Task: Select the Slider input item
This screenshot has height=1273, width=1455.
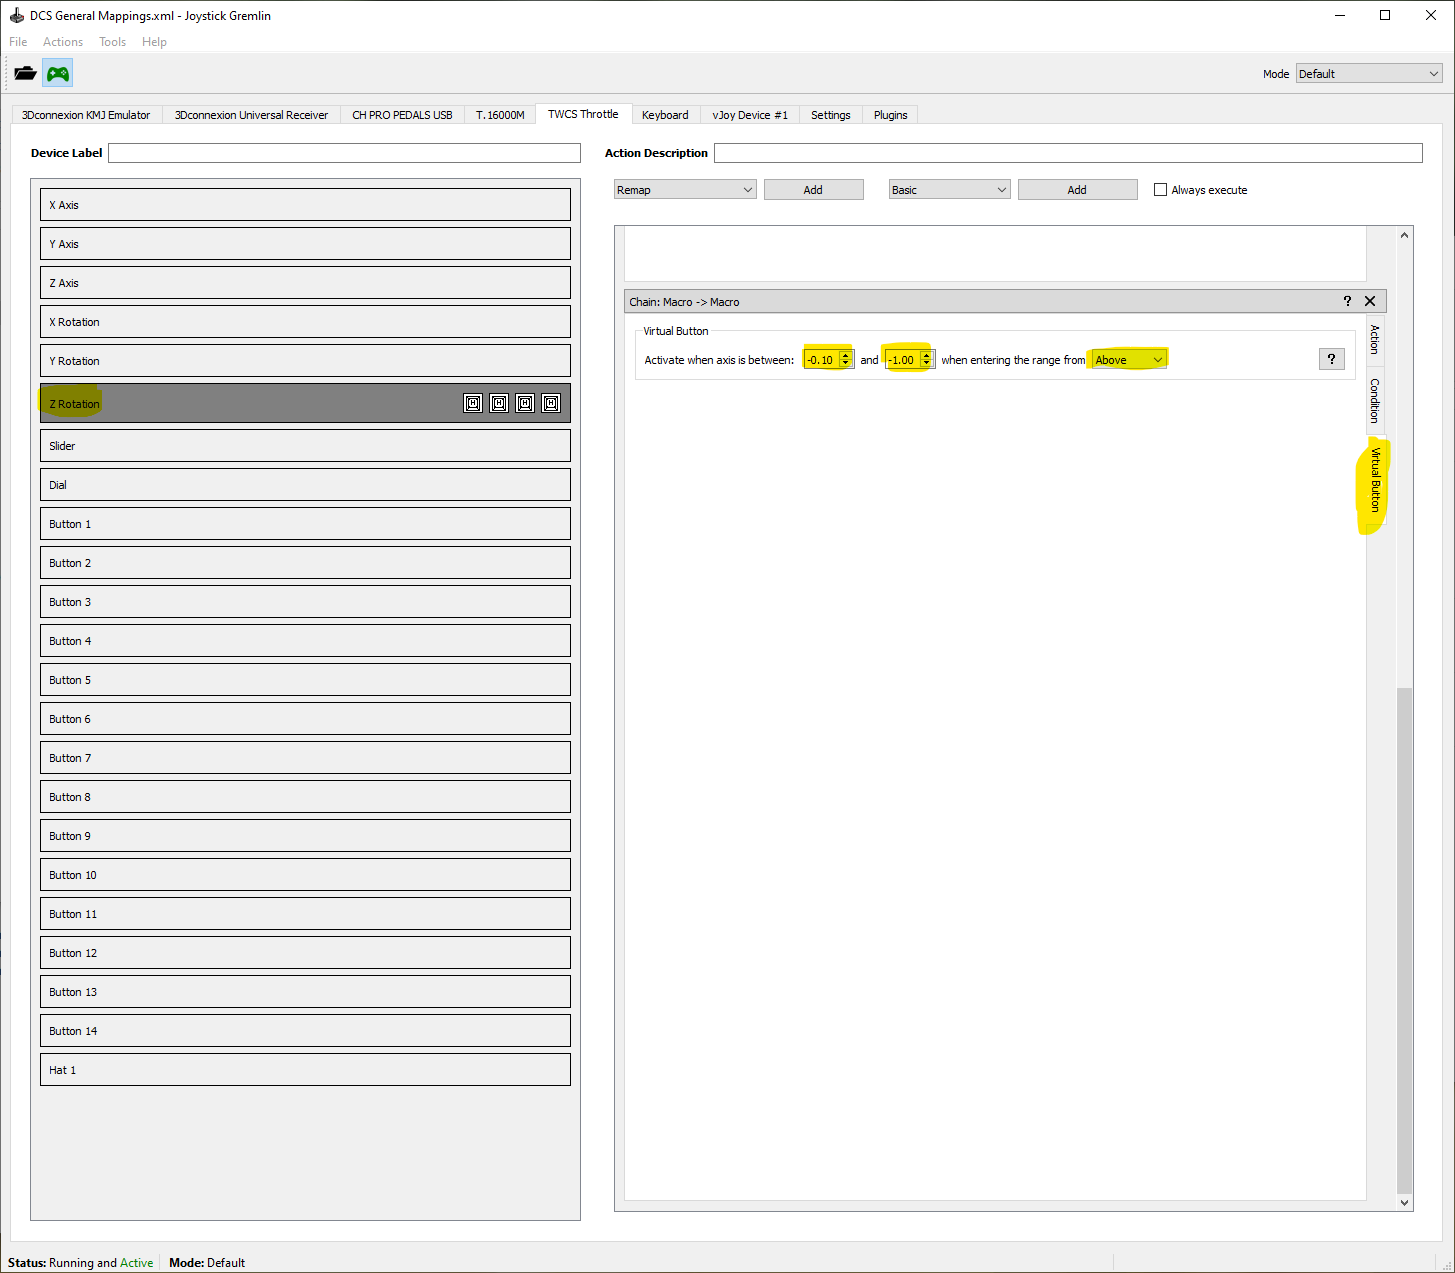Action: 305,446
